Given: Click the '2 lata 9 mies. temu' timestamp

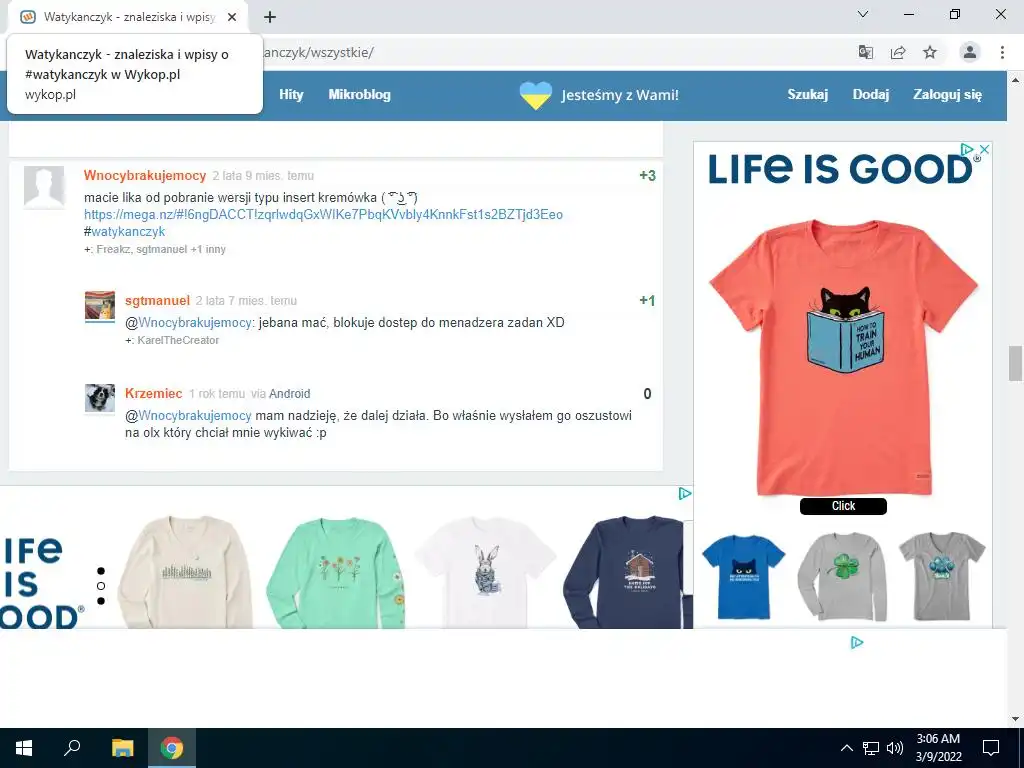Looking at the screenshot, I should pyautogui.click(x=263, y=176).
